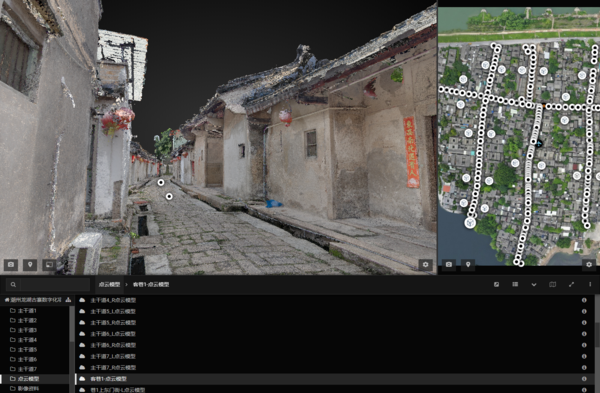Viewport: 600px width, 393px height.
Task: Select the 主干道5_R点云模型 file row
Action: (x=335, y=323)
